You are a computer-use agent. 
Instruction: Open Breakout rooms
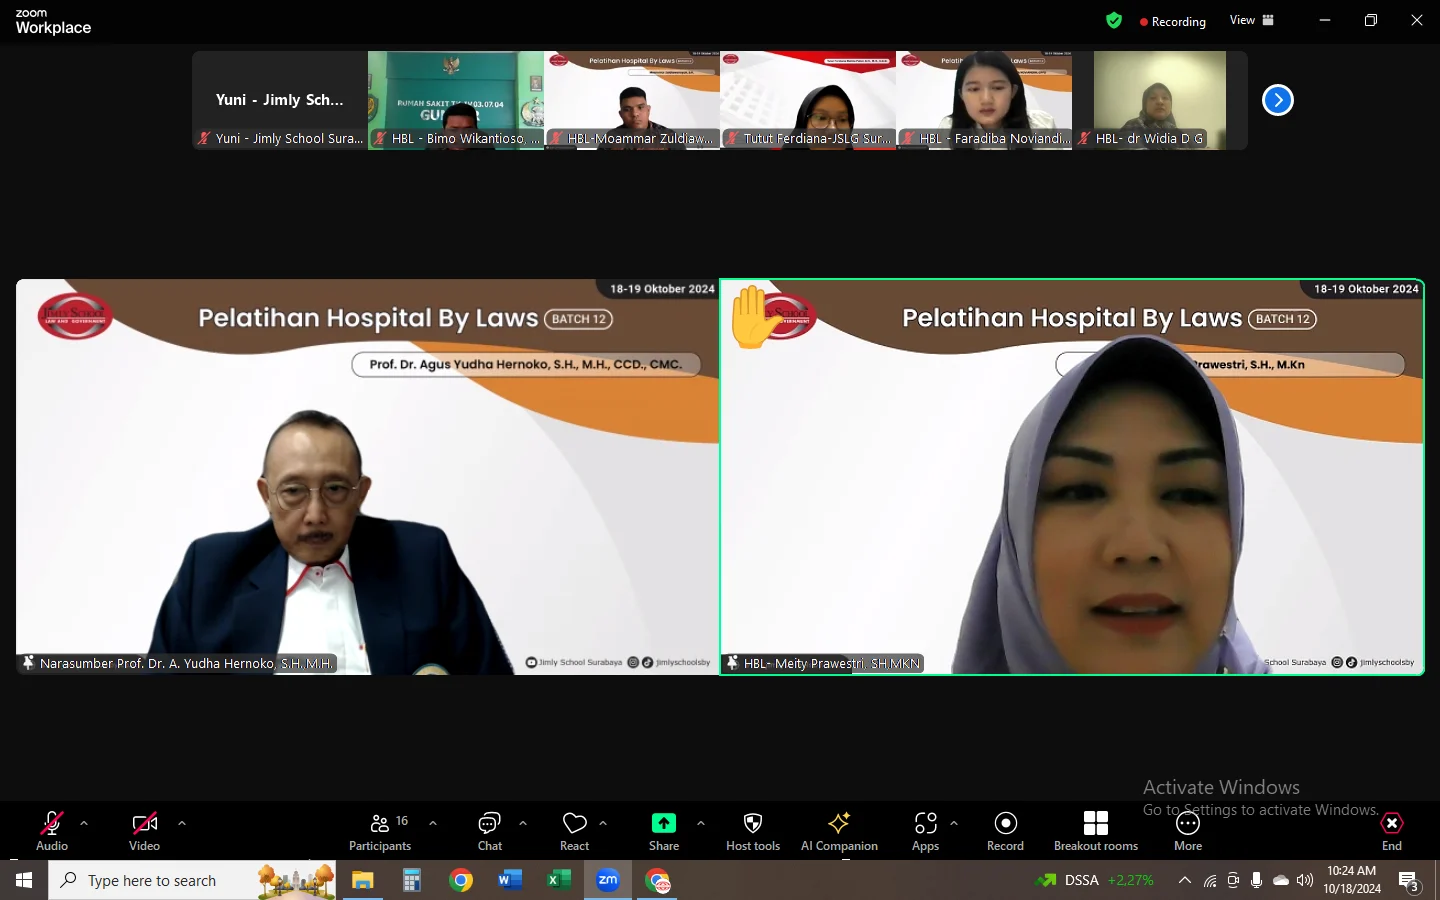tap(1095, 830)
